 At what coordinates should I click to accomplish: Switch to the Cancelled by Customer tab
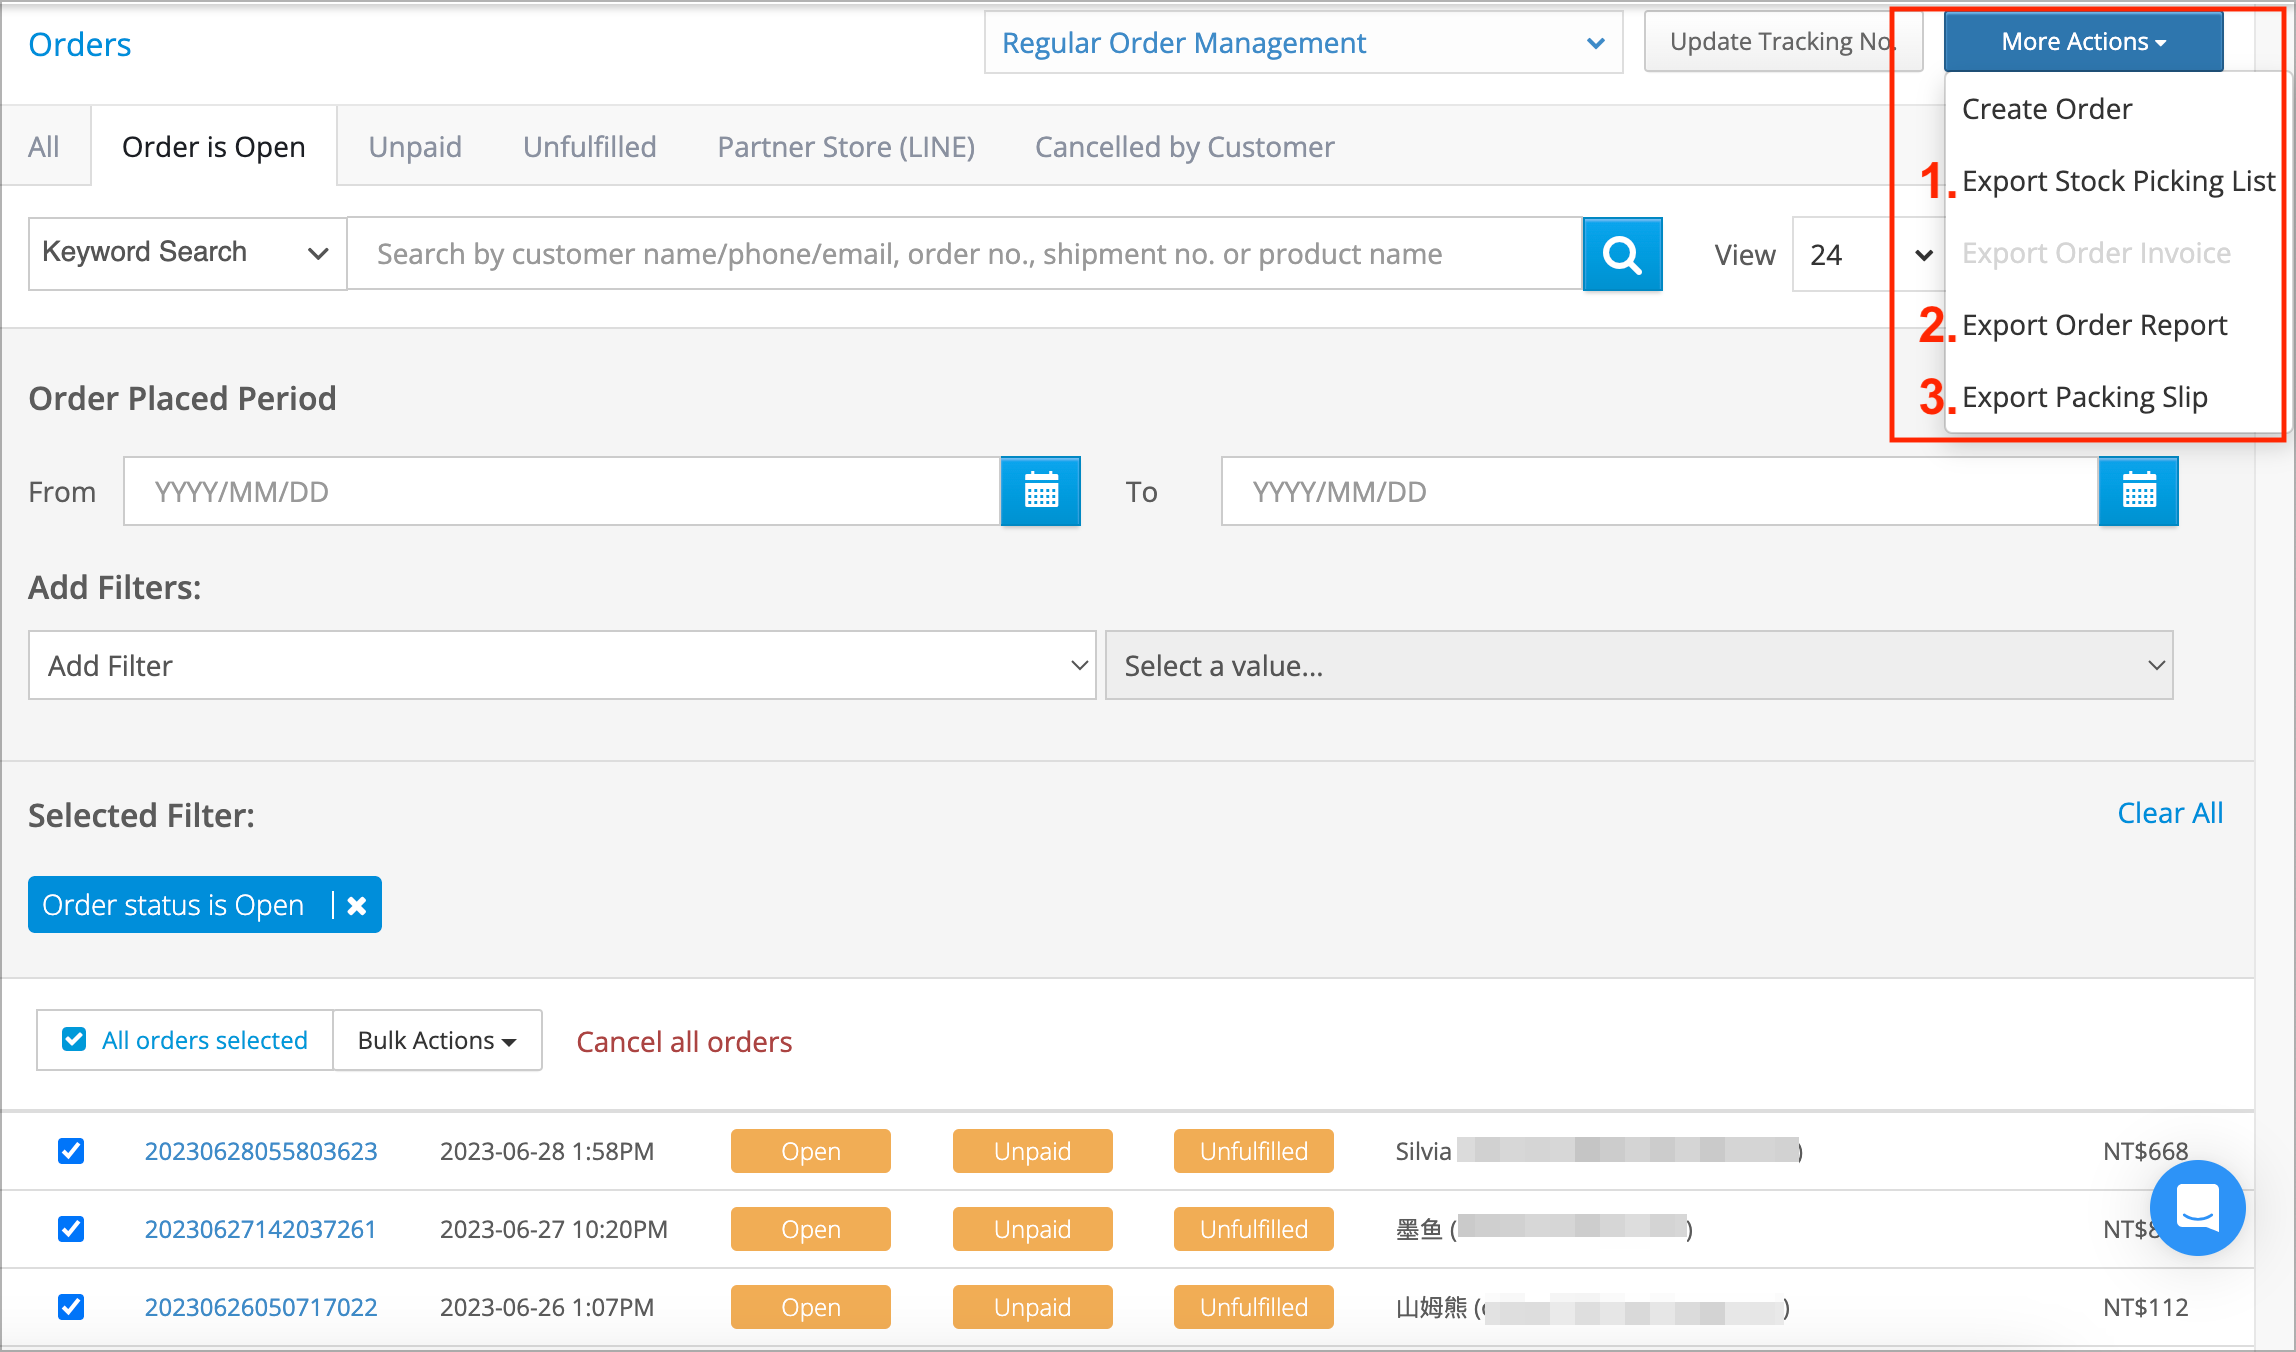pos(1184,146)
